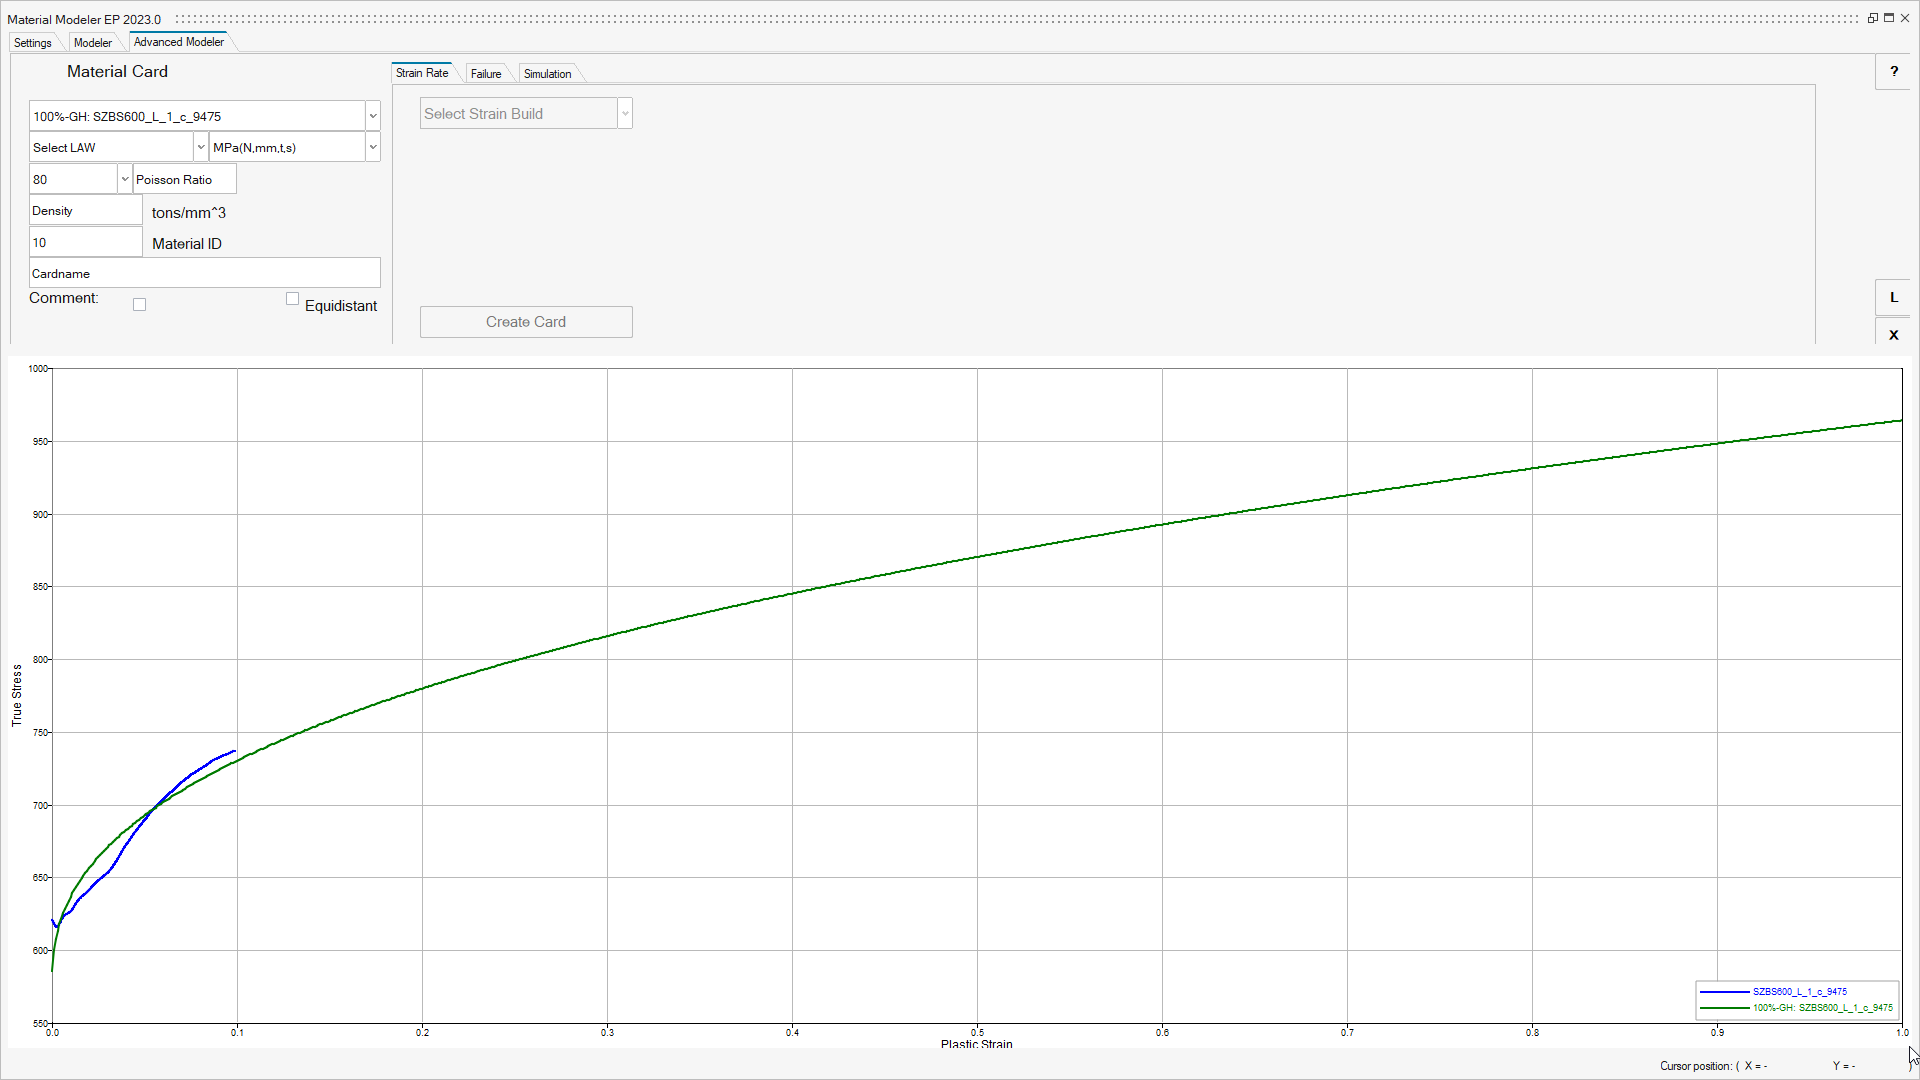Image resolution: width=1920 pixels, height=1080 pixels.
Task: Switch to the Settings tab
Action: click(33, 43)
